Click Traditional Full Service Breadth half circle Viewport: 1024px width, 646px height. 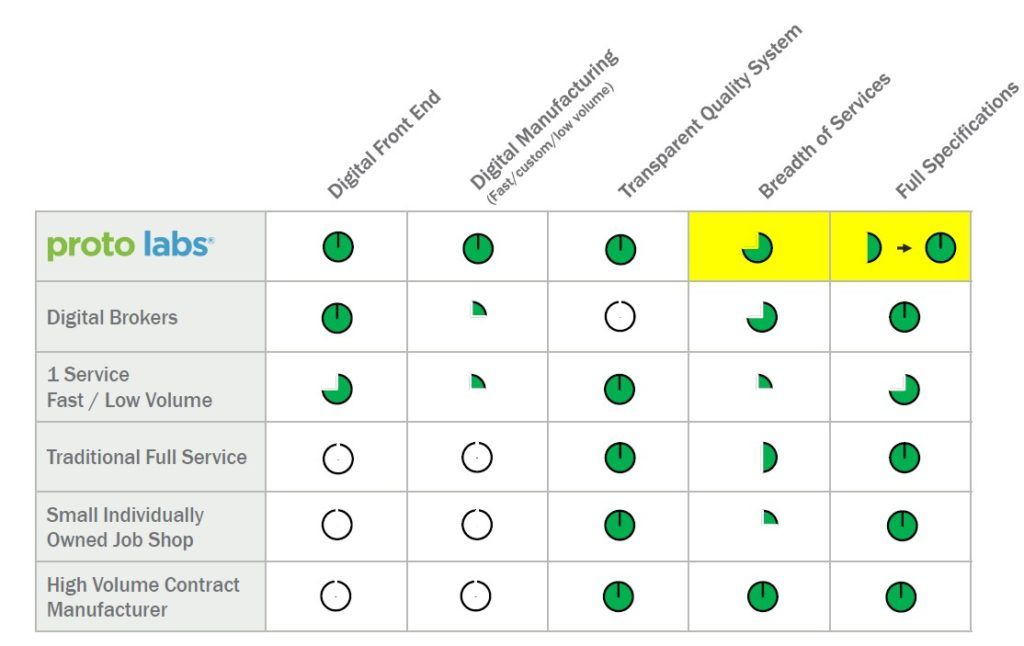coord(767,457)
